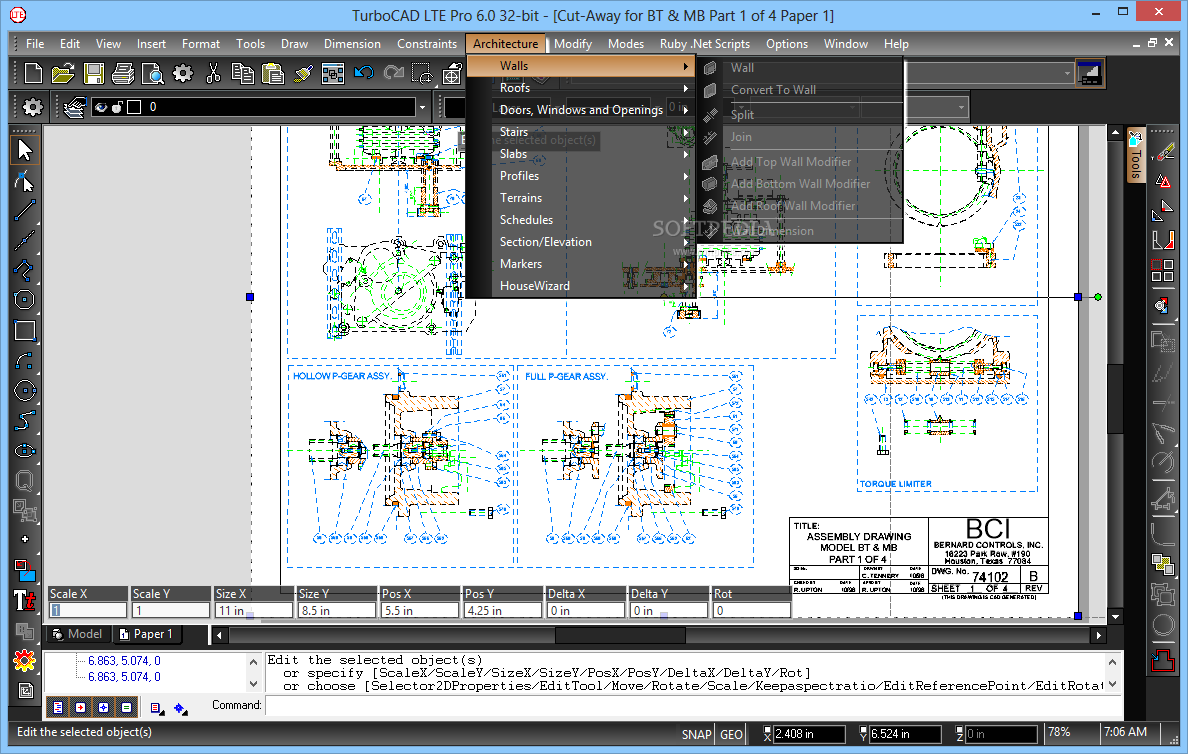The width and height of the screenshot is (1188, 754).
Task: Switch to the Model tab
Action: (77, 634)
